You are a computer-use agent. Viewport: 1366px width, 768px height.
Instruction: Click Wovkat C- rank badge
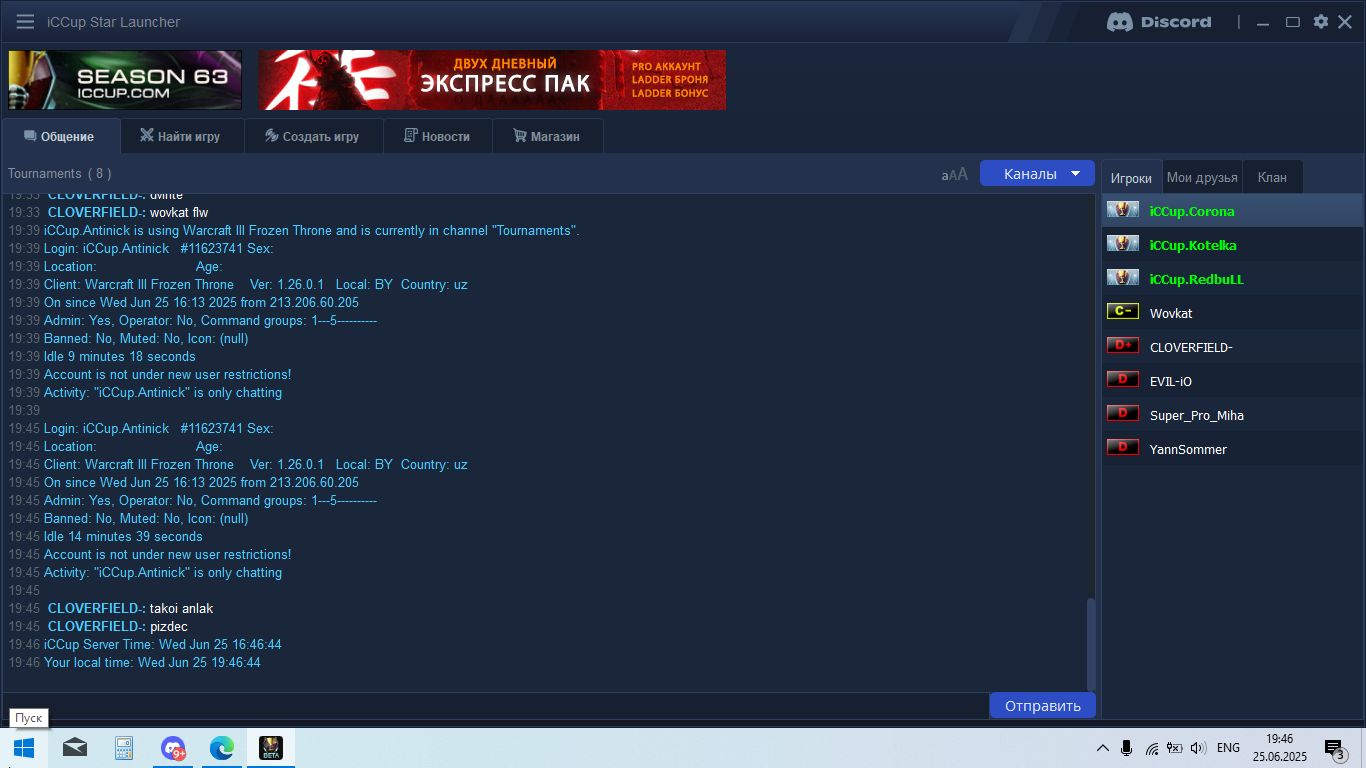point(1123,312)
